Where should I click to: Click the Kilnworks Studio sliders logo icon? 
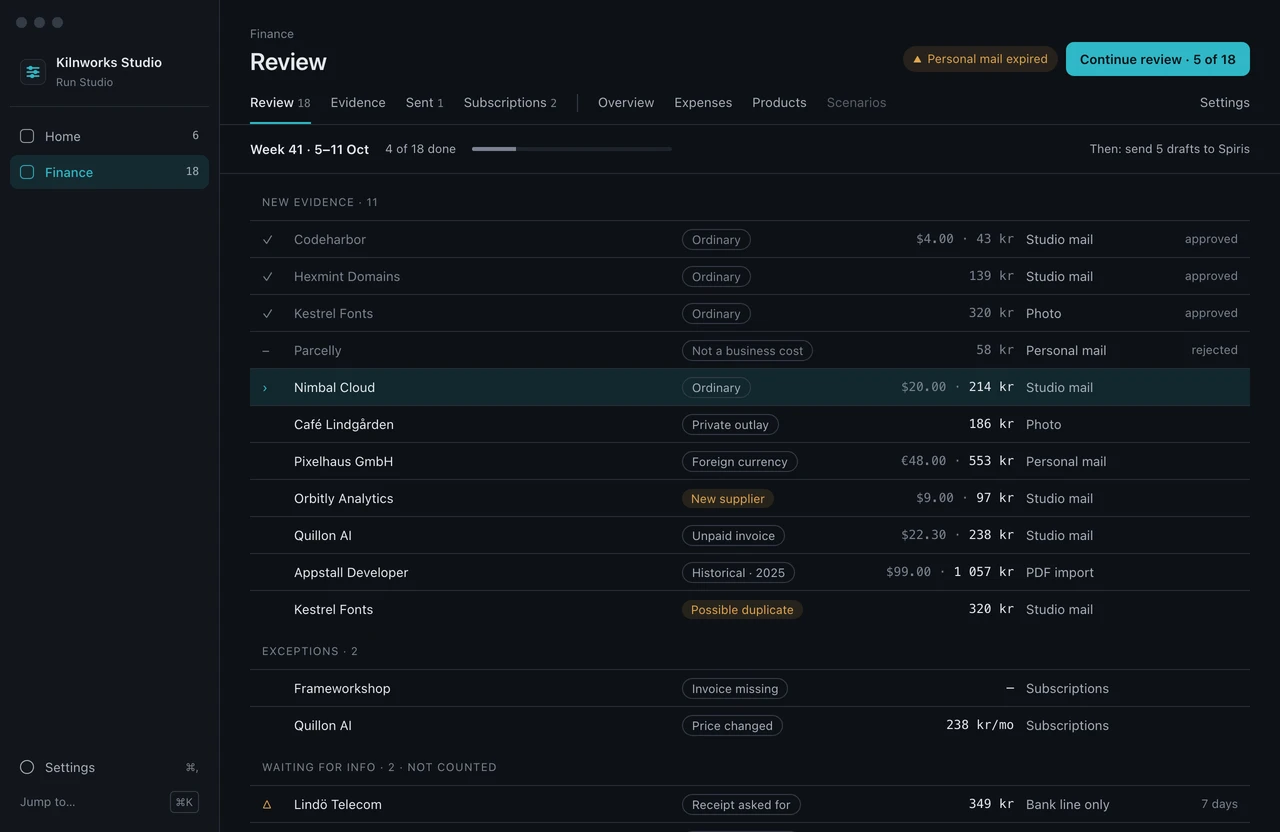pos(33,72)
